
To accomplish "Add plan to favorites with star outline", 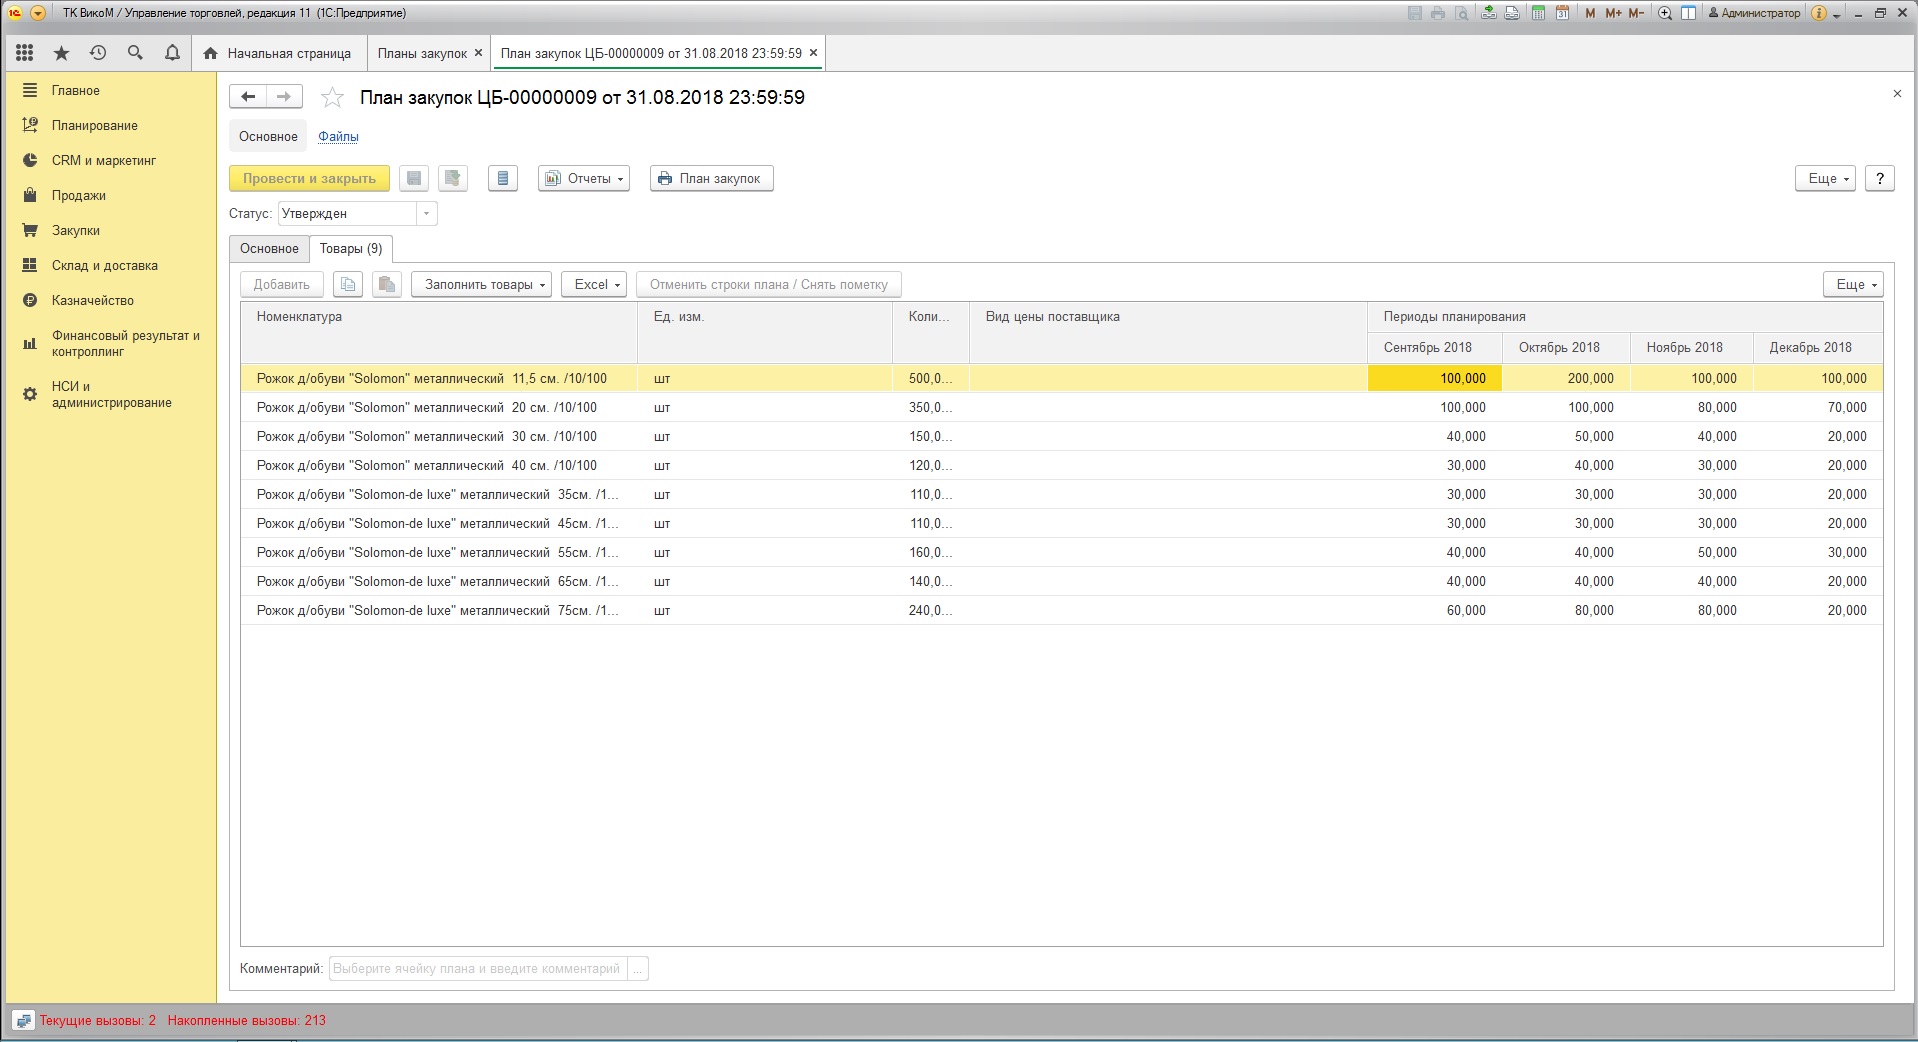I will click(x=332, y=97).
